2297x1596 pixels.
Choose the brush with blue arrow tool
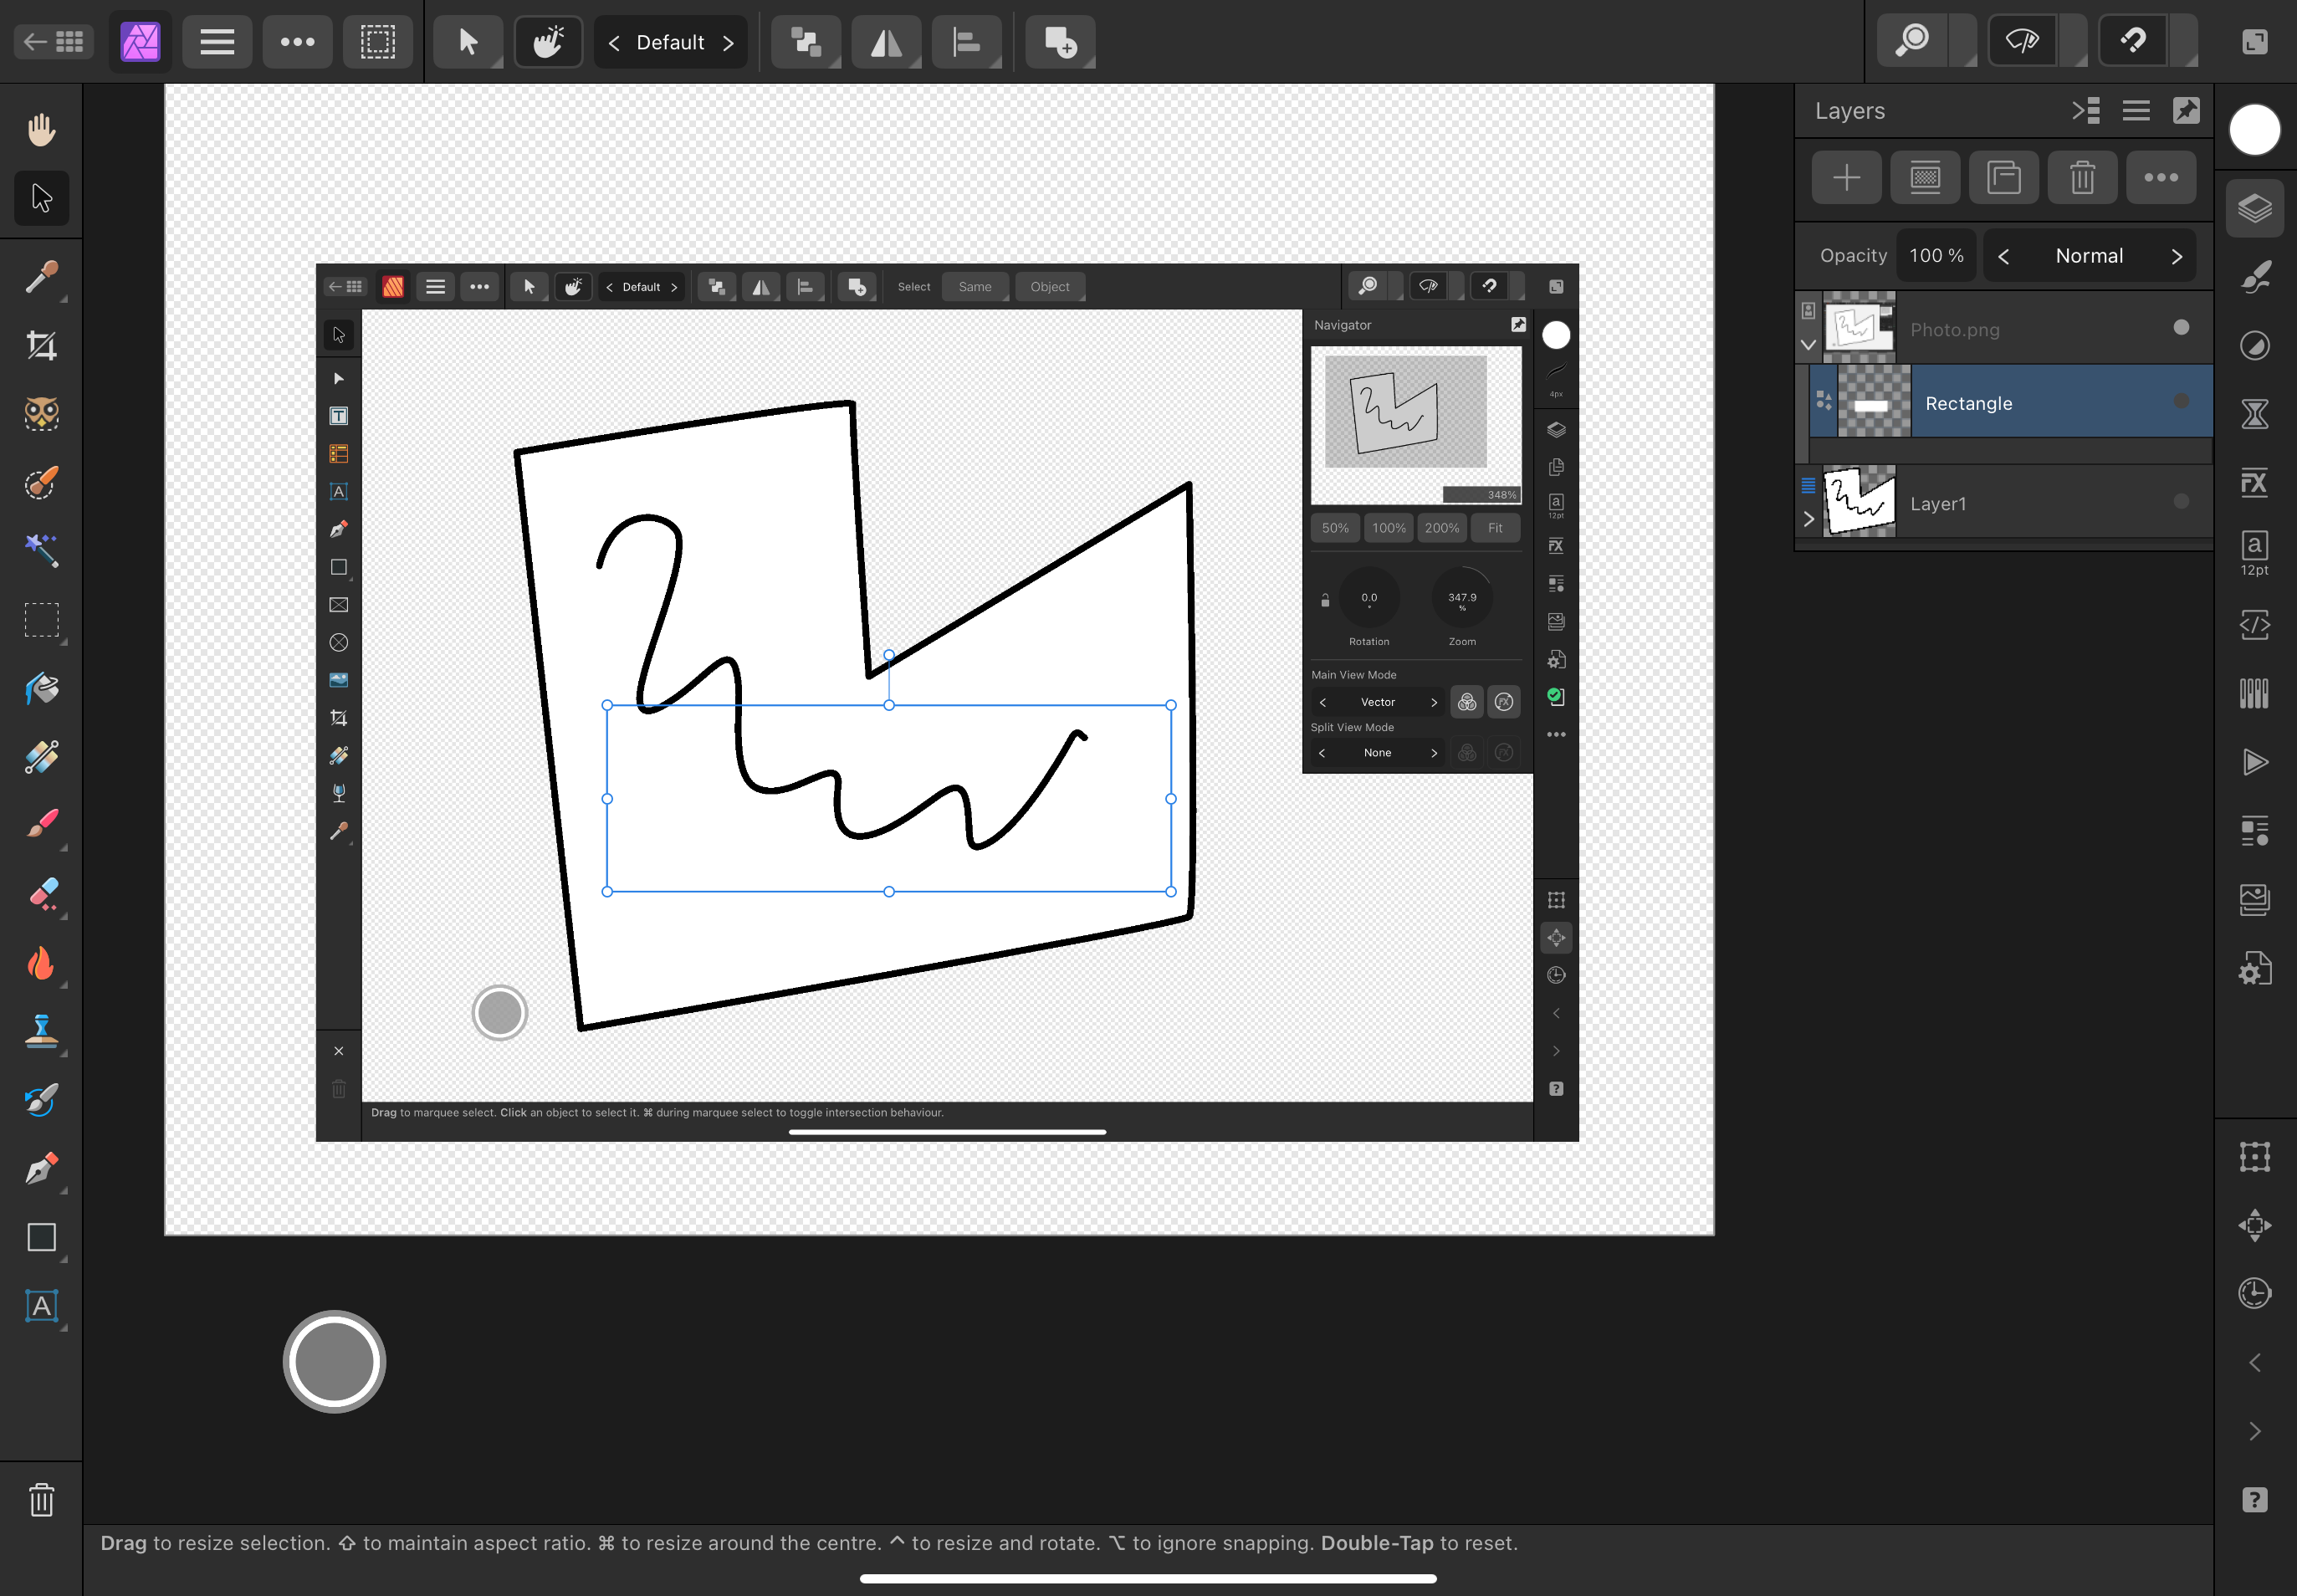pos(41,1100)
